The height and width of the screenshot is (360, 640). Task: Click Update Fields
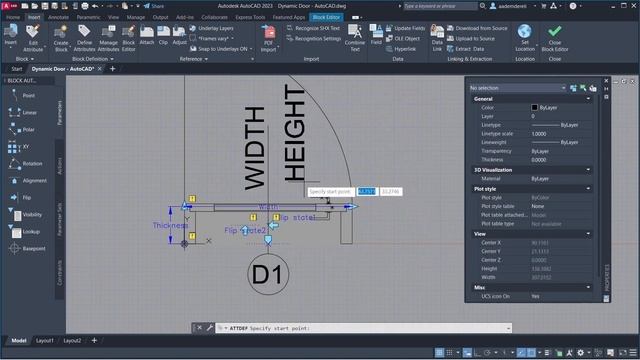pyautogui.click(x=405, y=28)
